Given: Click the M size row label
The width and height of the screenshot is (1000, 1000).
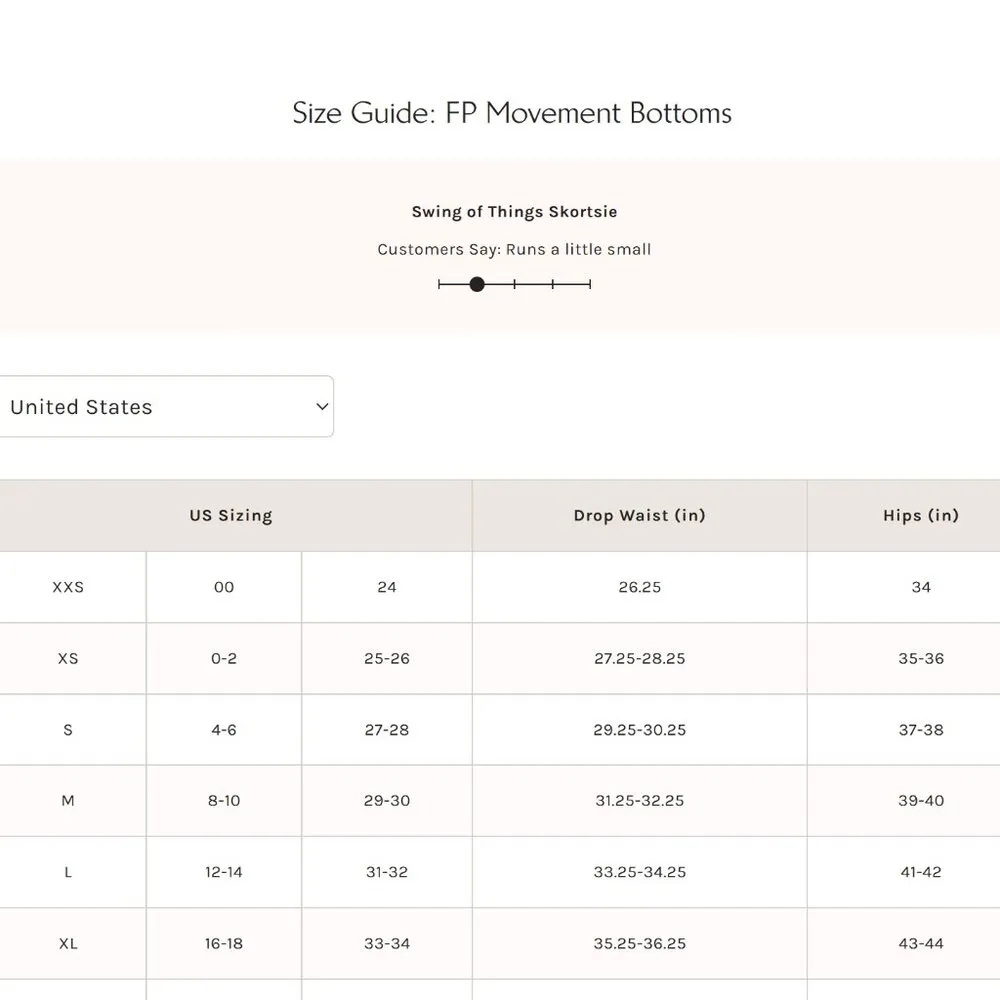Looking at the screenshot, I should 68,801.
